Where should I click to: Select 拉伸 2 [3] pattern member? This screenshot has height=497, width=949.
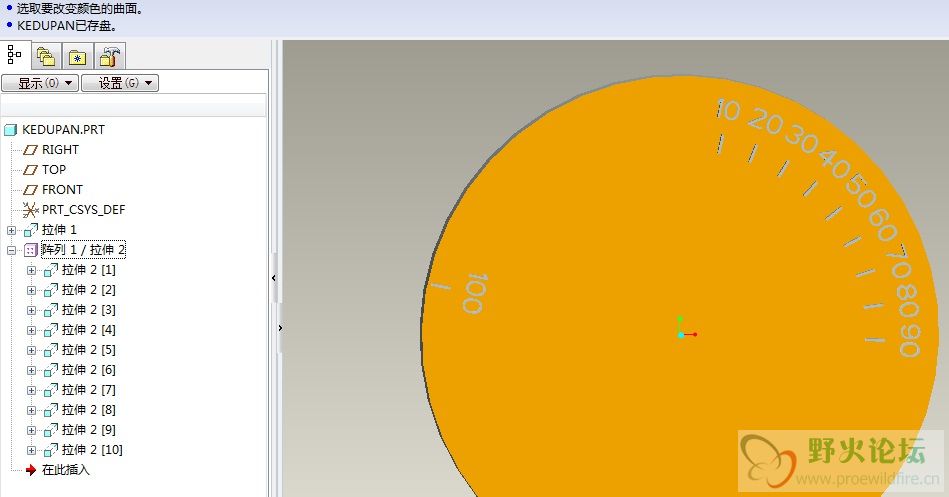[88, 309]
